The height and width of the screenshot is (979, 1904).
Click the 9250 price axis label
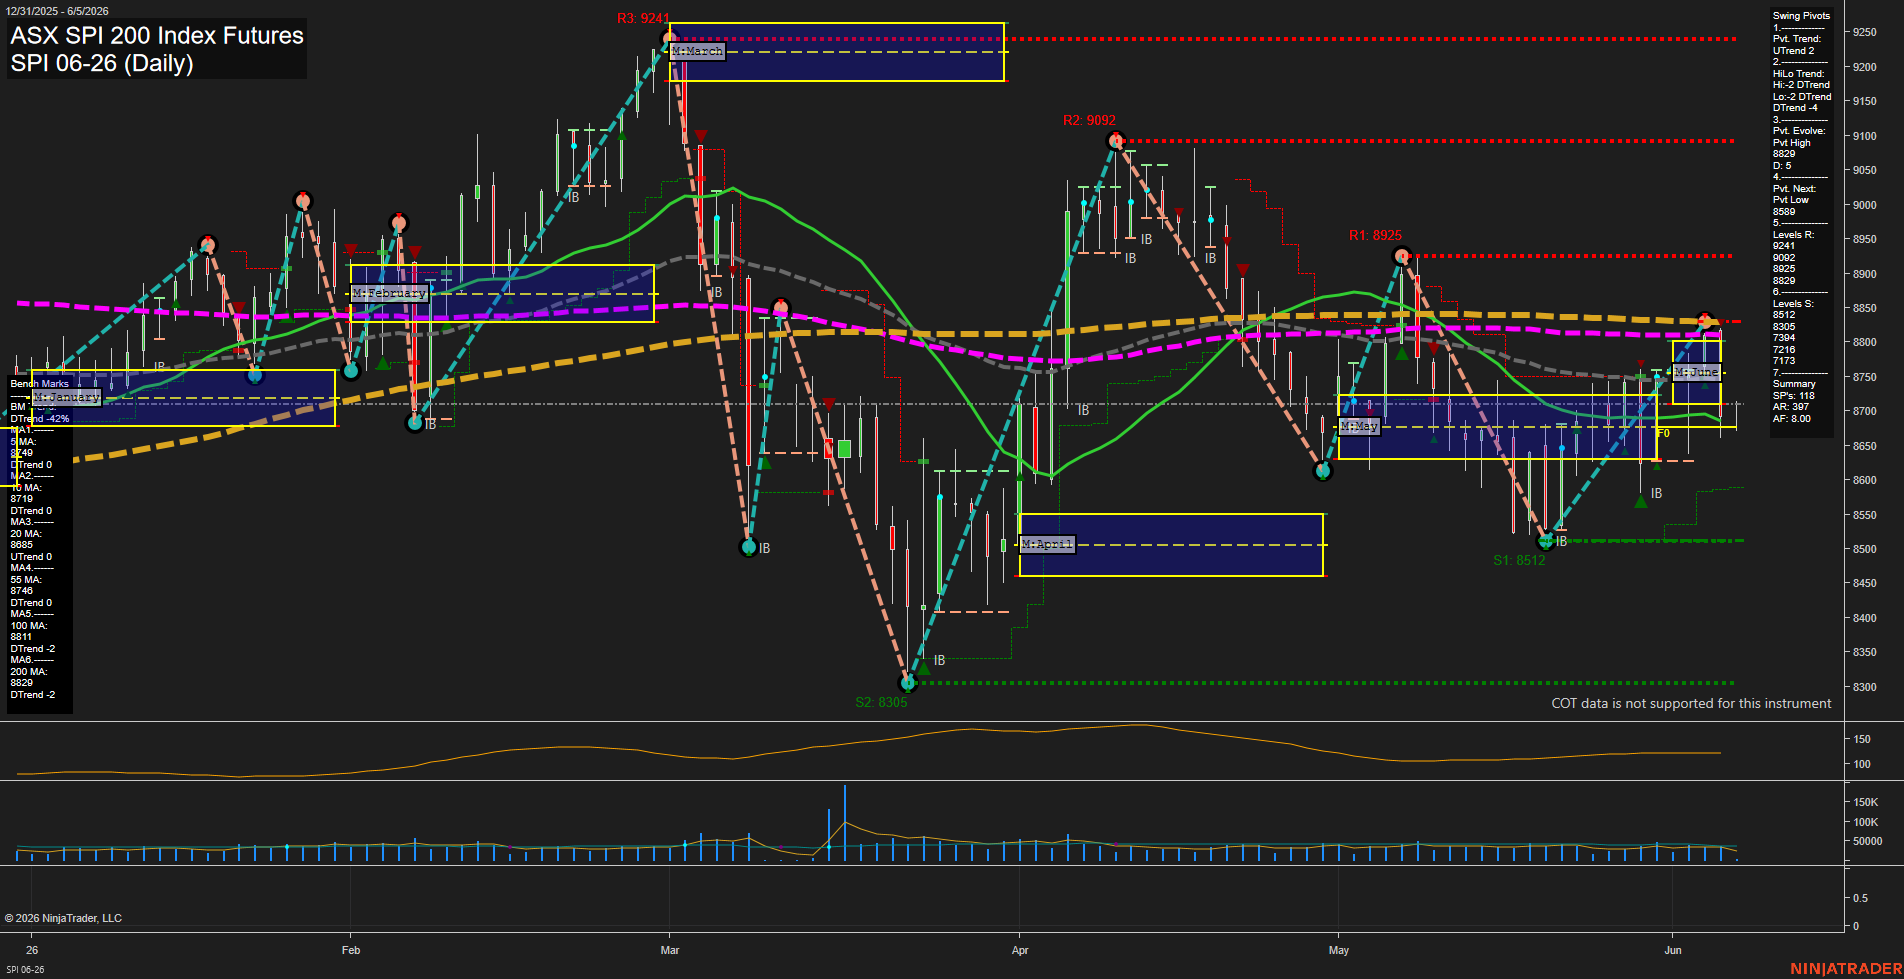1864,32
